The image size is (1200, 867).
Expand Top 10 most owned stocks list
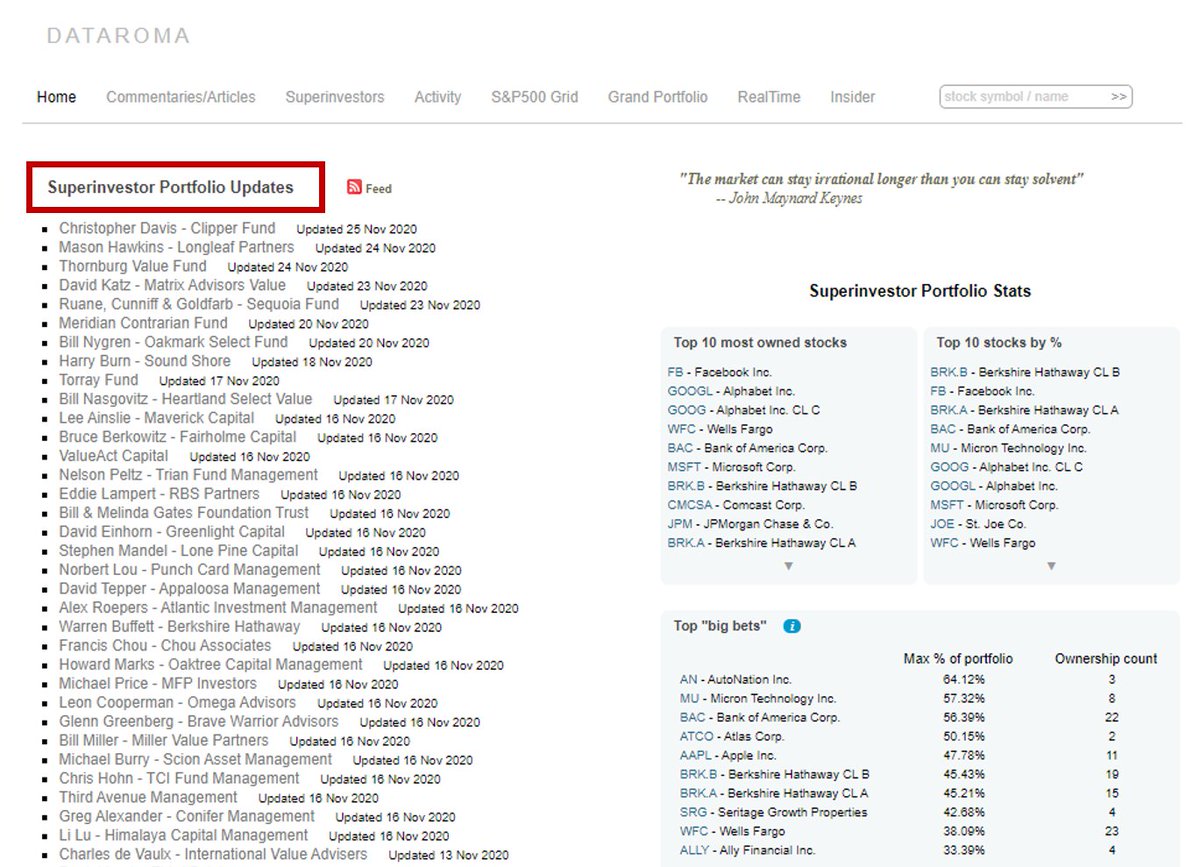pos(788,566)
